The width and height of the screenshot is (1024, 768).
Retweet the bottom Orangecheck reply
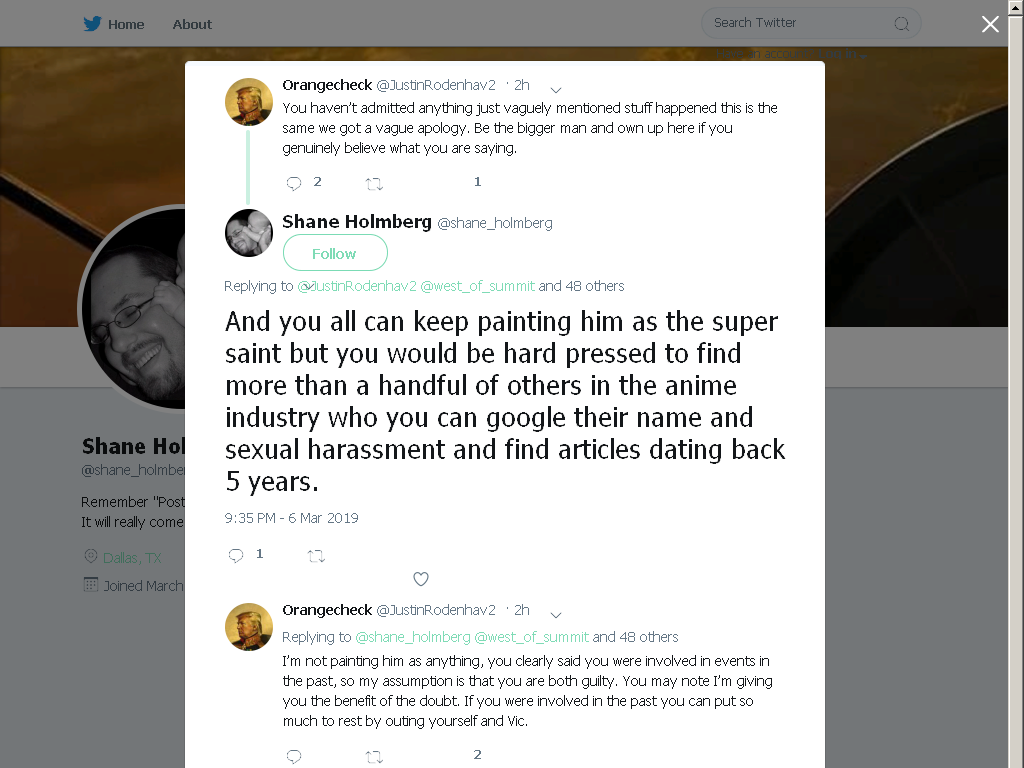pos(374,757)
